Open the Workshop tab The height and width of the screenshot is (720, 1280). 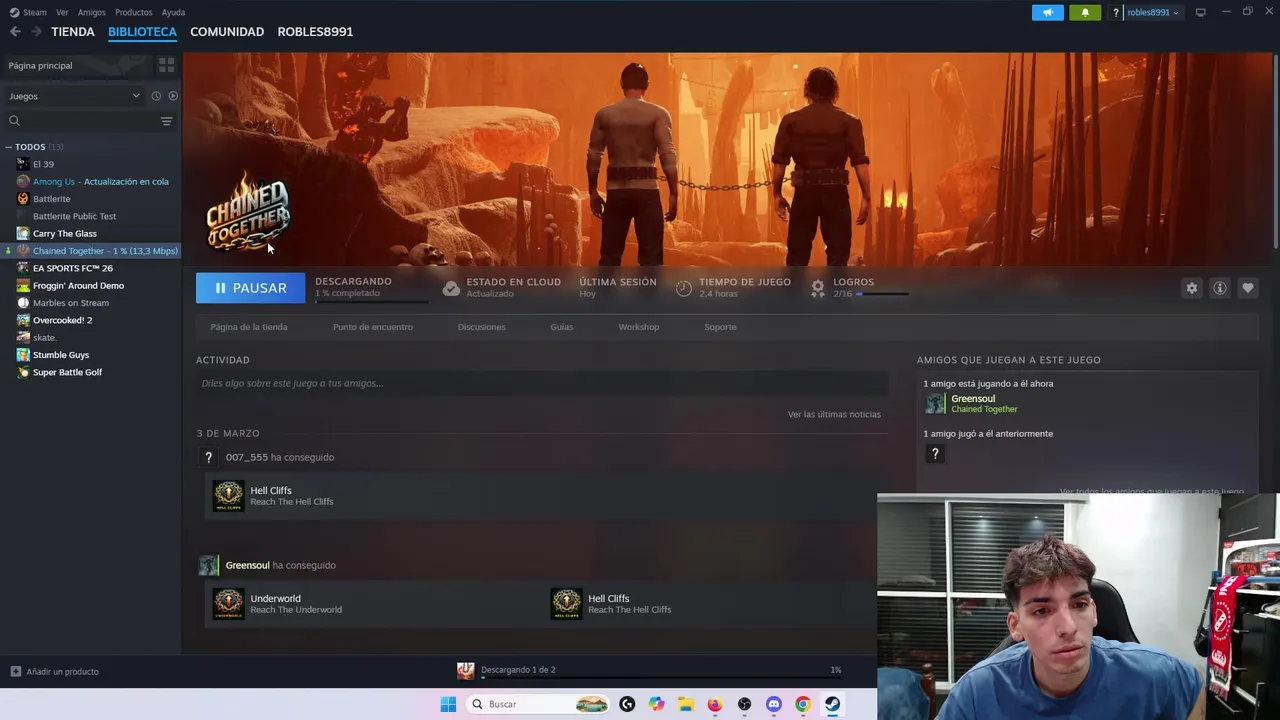(x=639, y=327)
